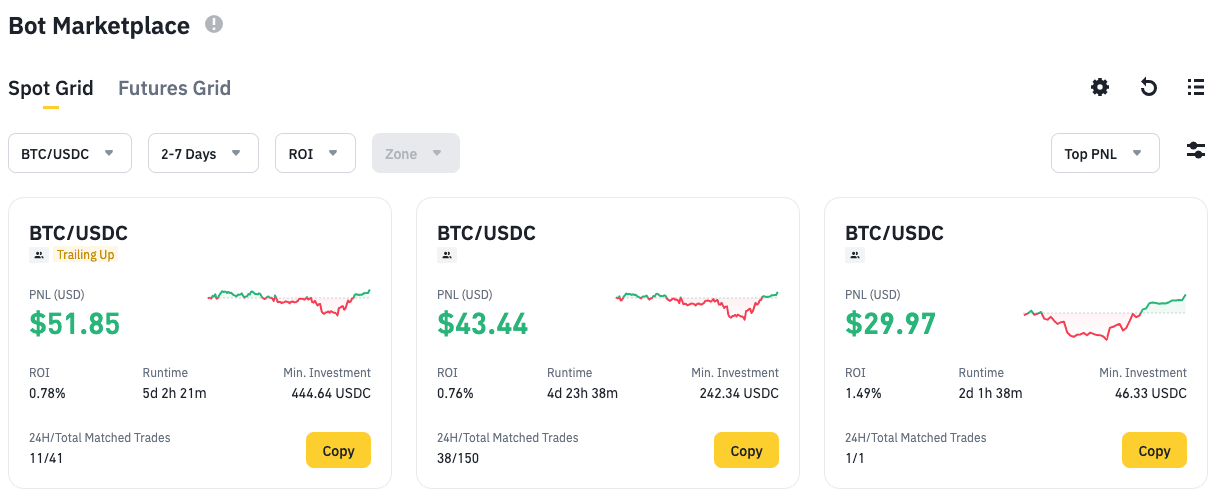Image resolution: width=1217 pixels, height=498 pixels.
Task: Select the Spot Grid tab
Action: coord(51,88)
